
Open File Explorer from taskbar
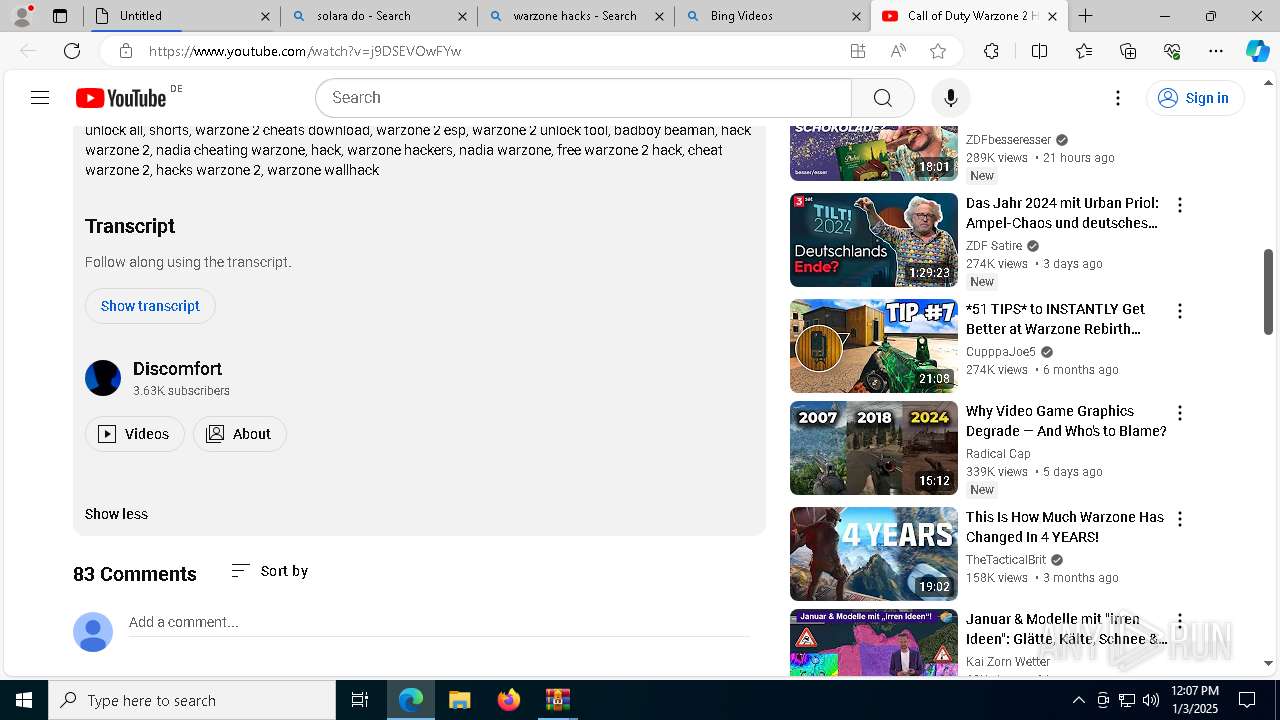tap(459, 700)
